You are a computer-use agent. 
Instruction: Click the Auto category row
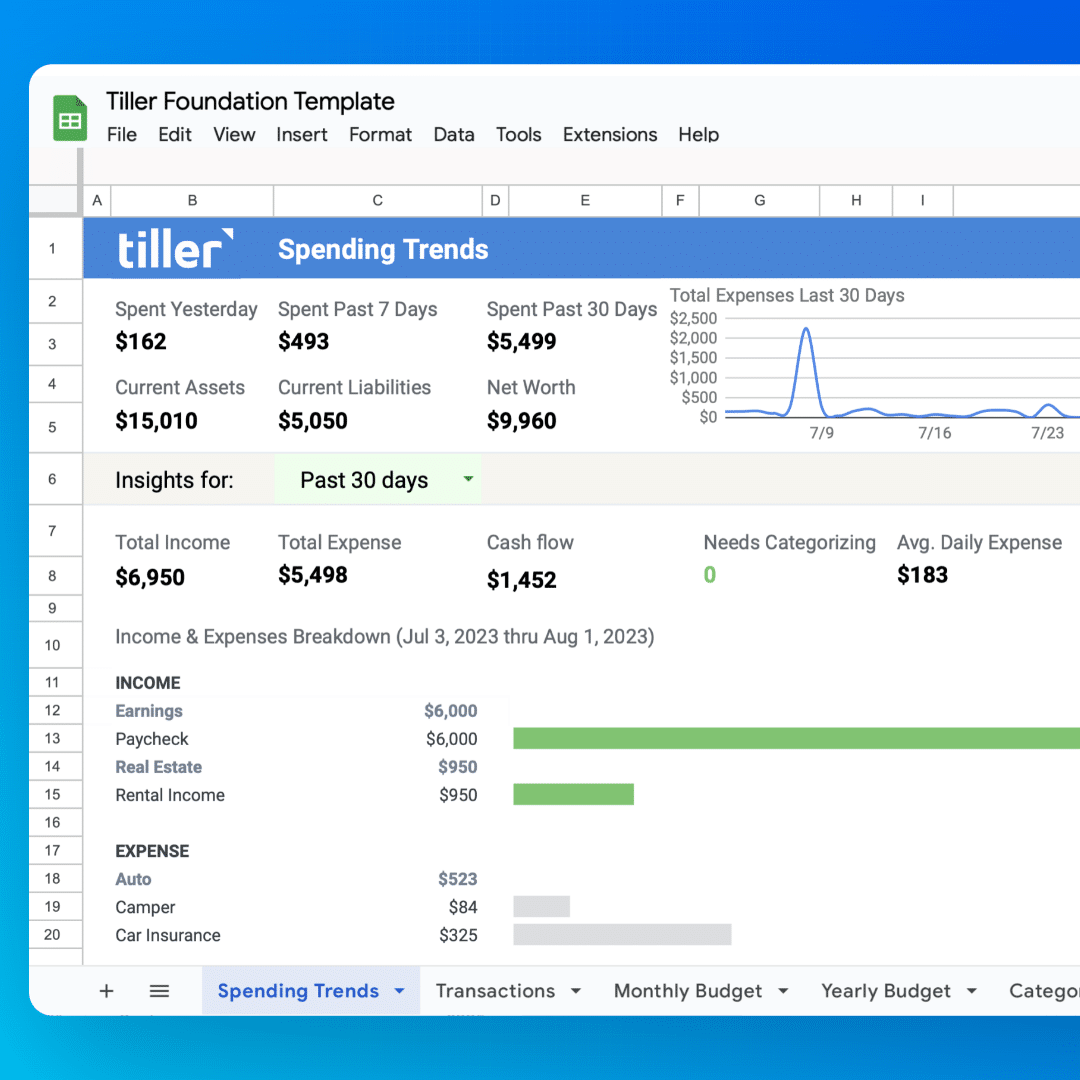(296, 879)
